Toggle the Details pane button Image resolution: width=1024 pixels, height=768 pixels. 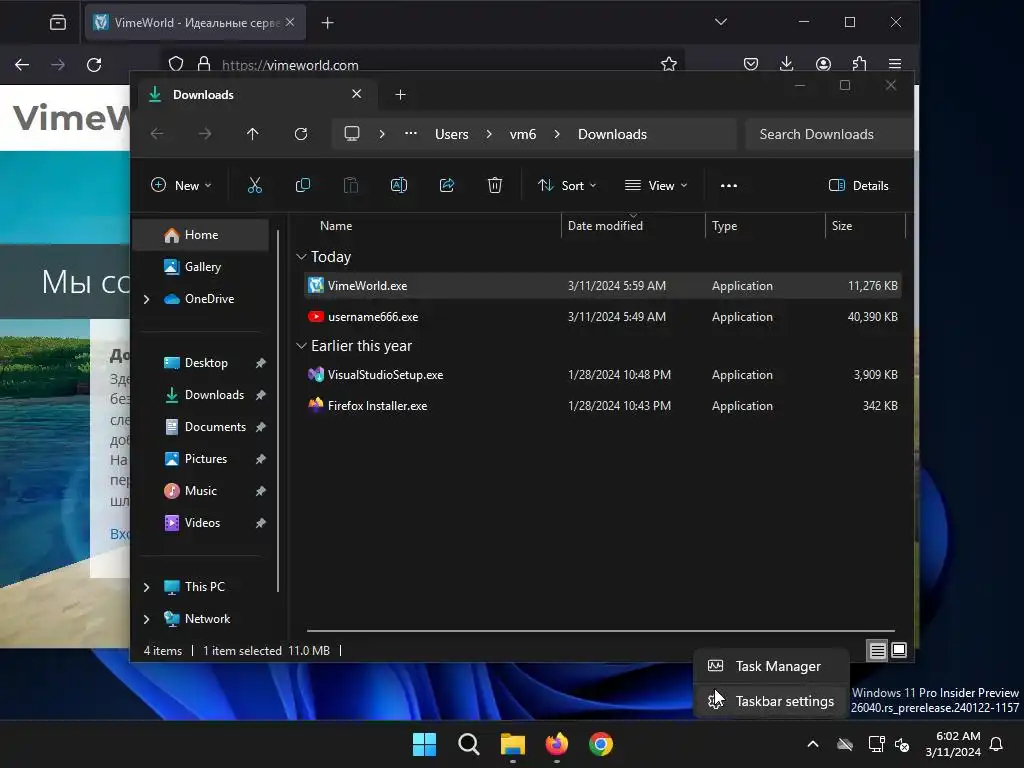pos(859,185)
